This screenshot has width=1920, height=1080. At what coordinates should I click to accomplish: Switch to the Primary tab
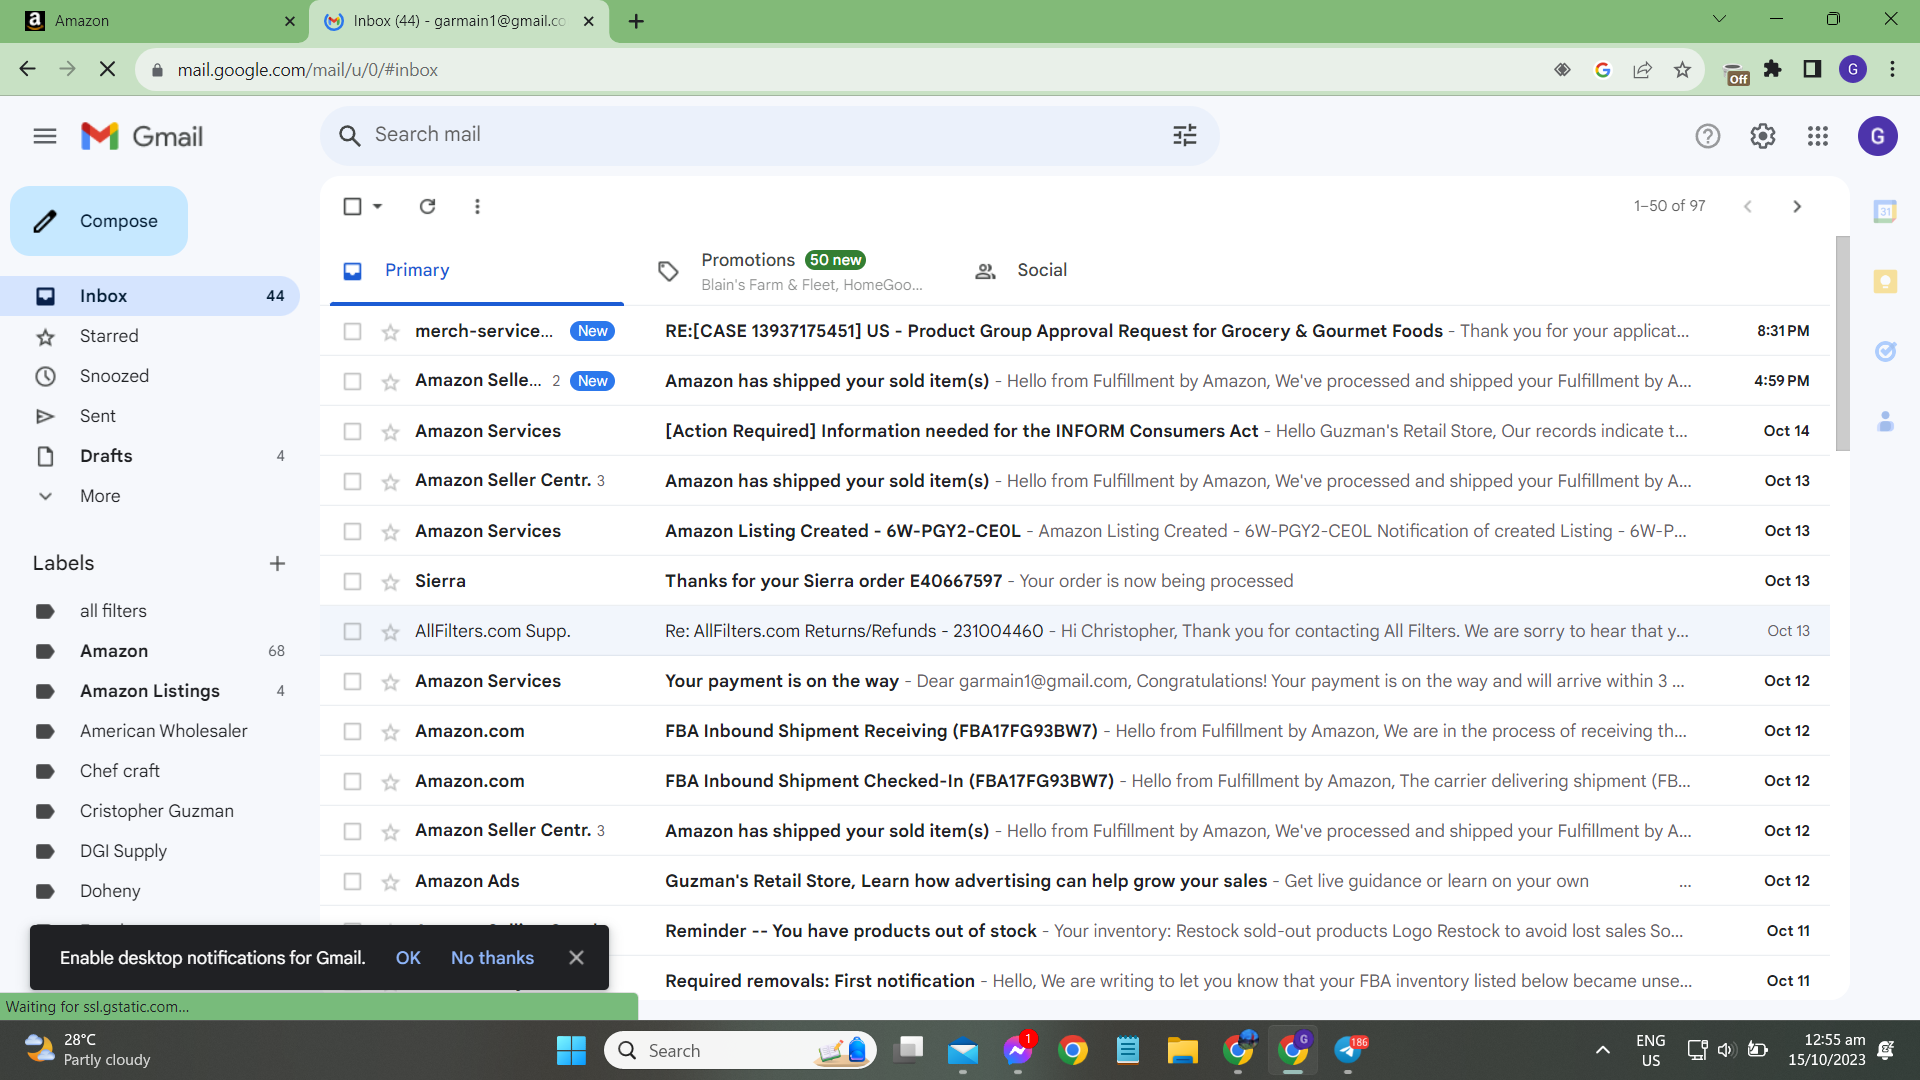click(477, 270)
